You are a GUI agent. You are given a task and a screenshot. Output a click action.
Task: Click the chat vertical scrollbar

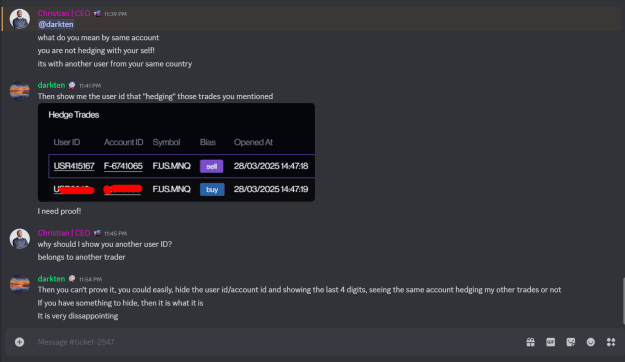click(623, 301)
